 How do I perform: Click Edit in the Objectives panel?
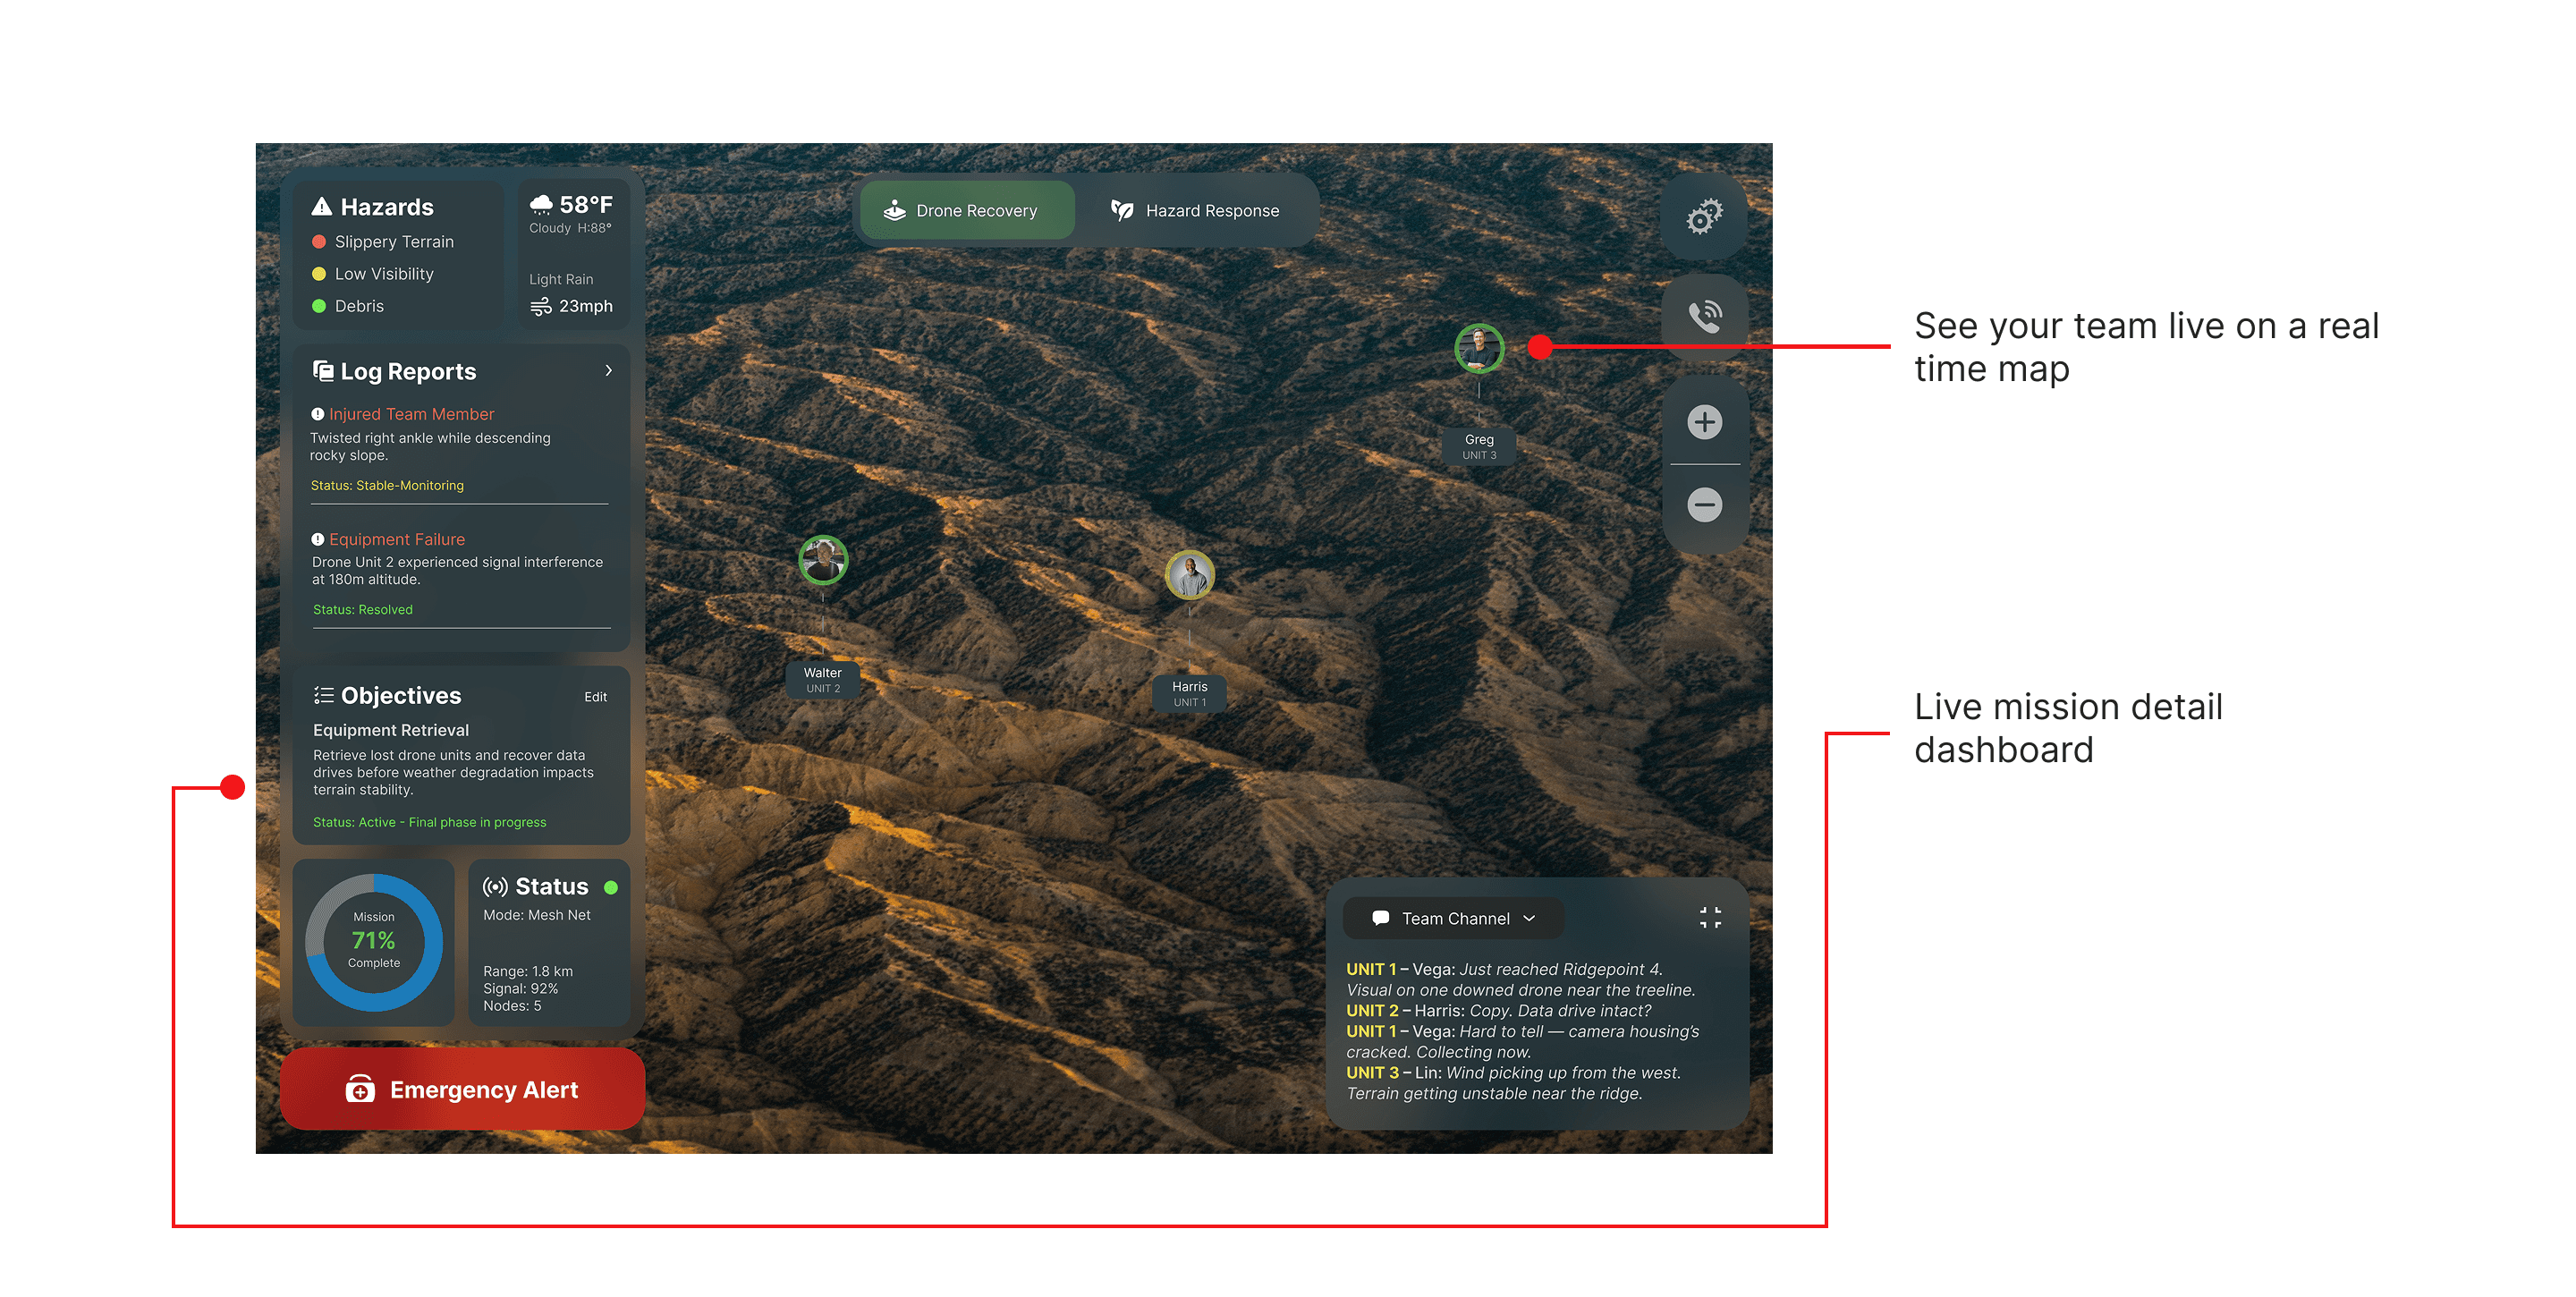(x=595, y=697)
